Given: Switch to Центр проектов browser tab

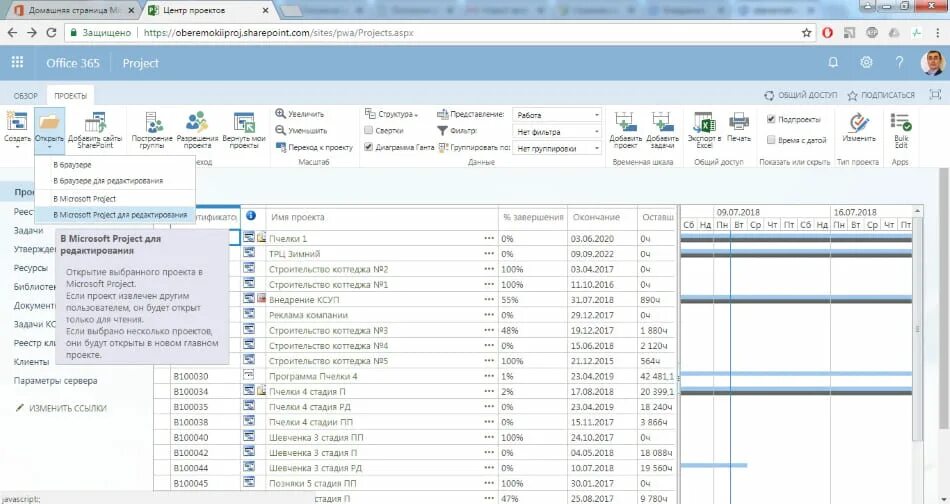Looking at the screenshot, I should pyautogui.click(x=206, y=10).
